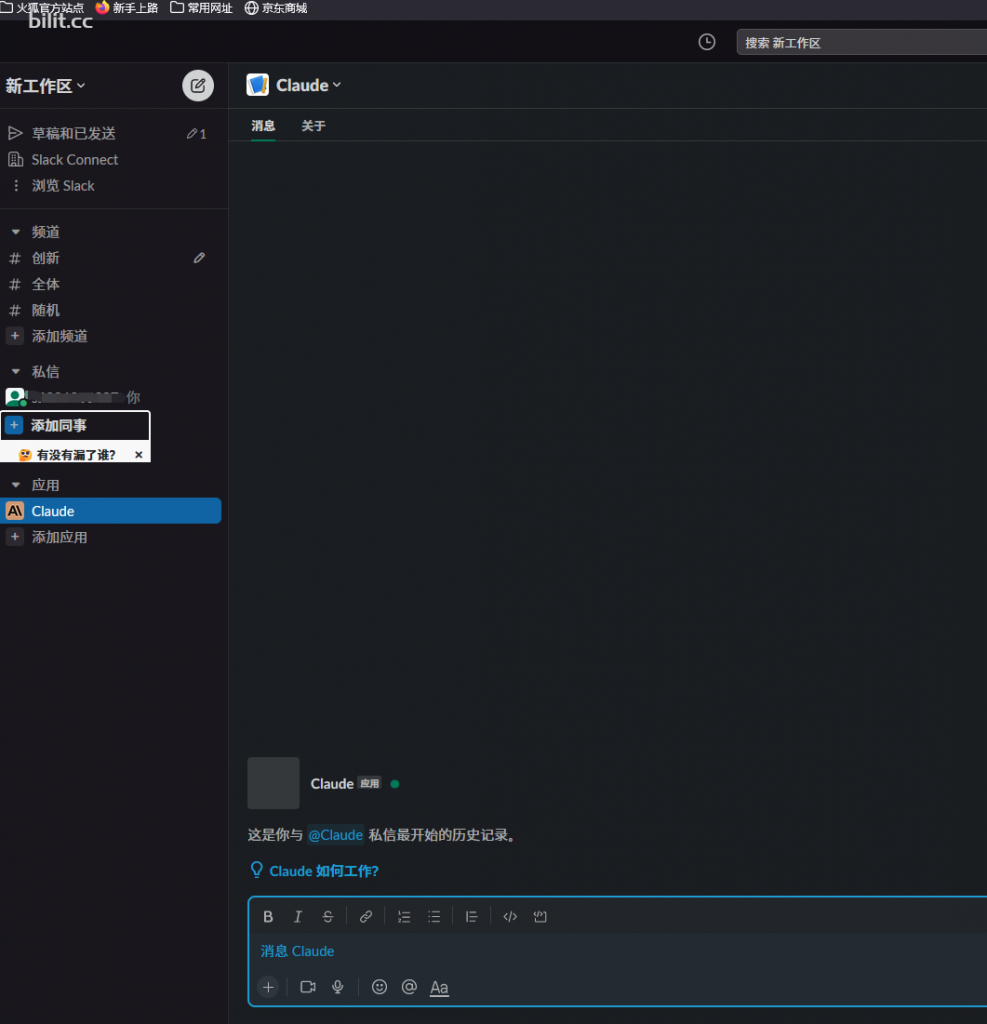Apply inline code formatting
This screenshot has height=1024, width=987.
point(510,916)
